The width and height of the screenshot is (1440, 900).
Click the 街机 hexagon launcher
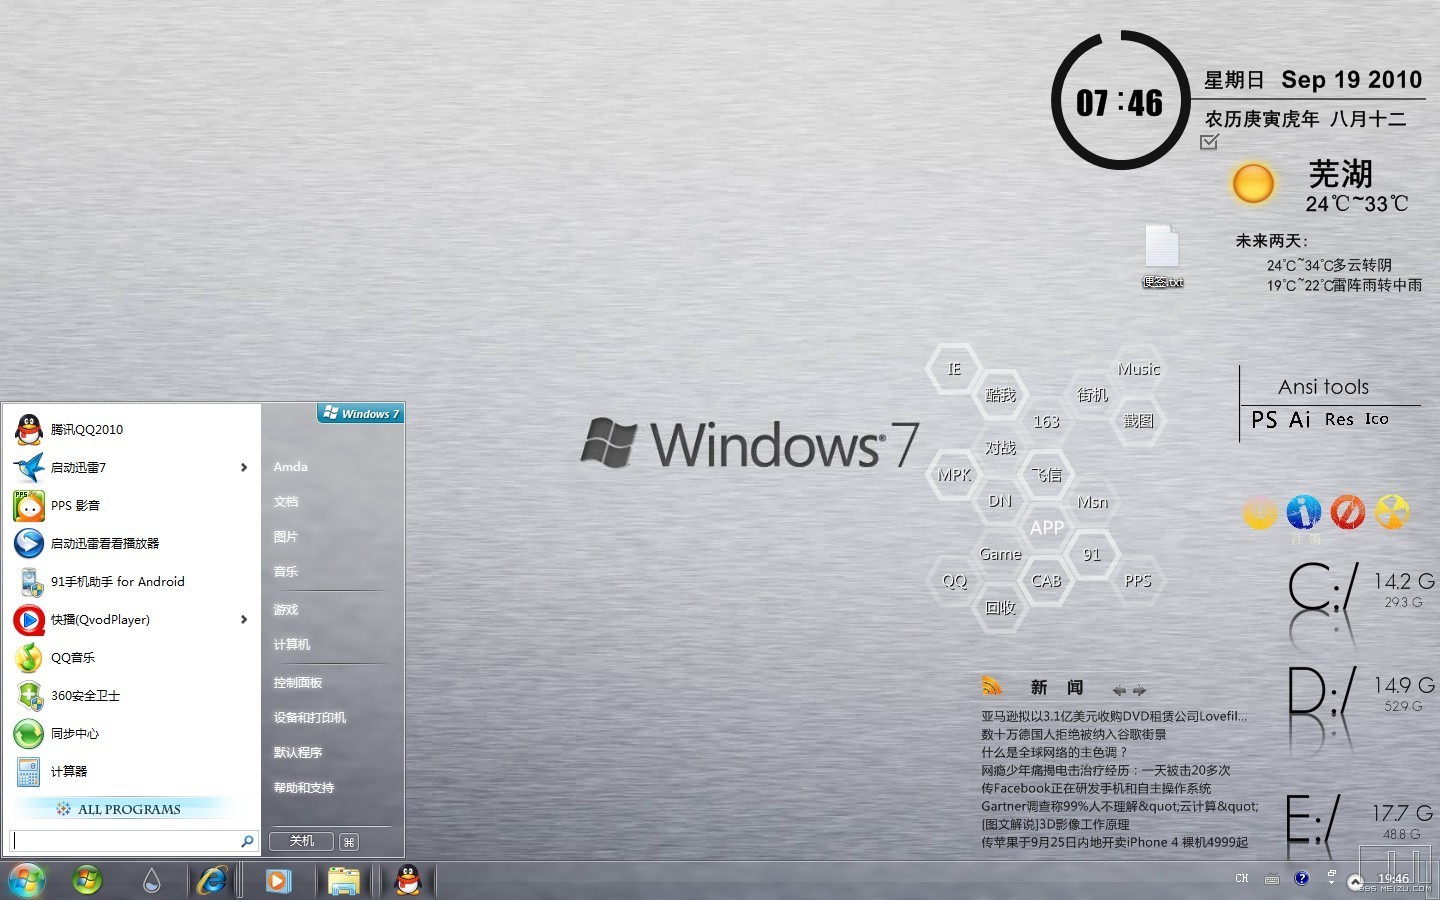tap(1092, 395)
